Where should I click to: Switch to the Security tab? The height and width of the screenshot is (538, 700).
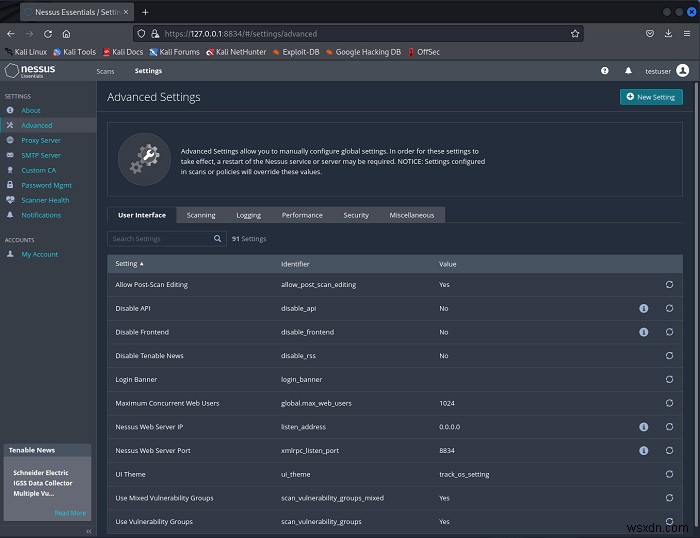[x=356, y=215]
